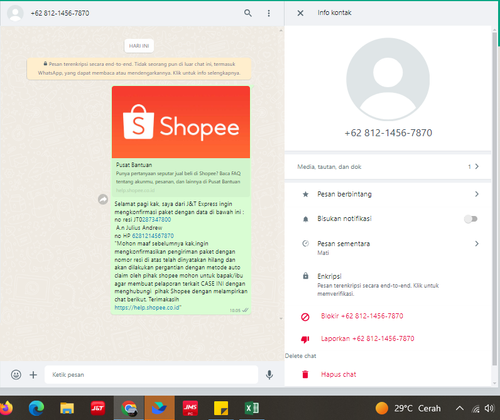Click the contact avatar in chat header
Screen dimensions: 500x420
pyautogui.click(x=15, y=13)
